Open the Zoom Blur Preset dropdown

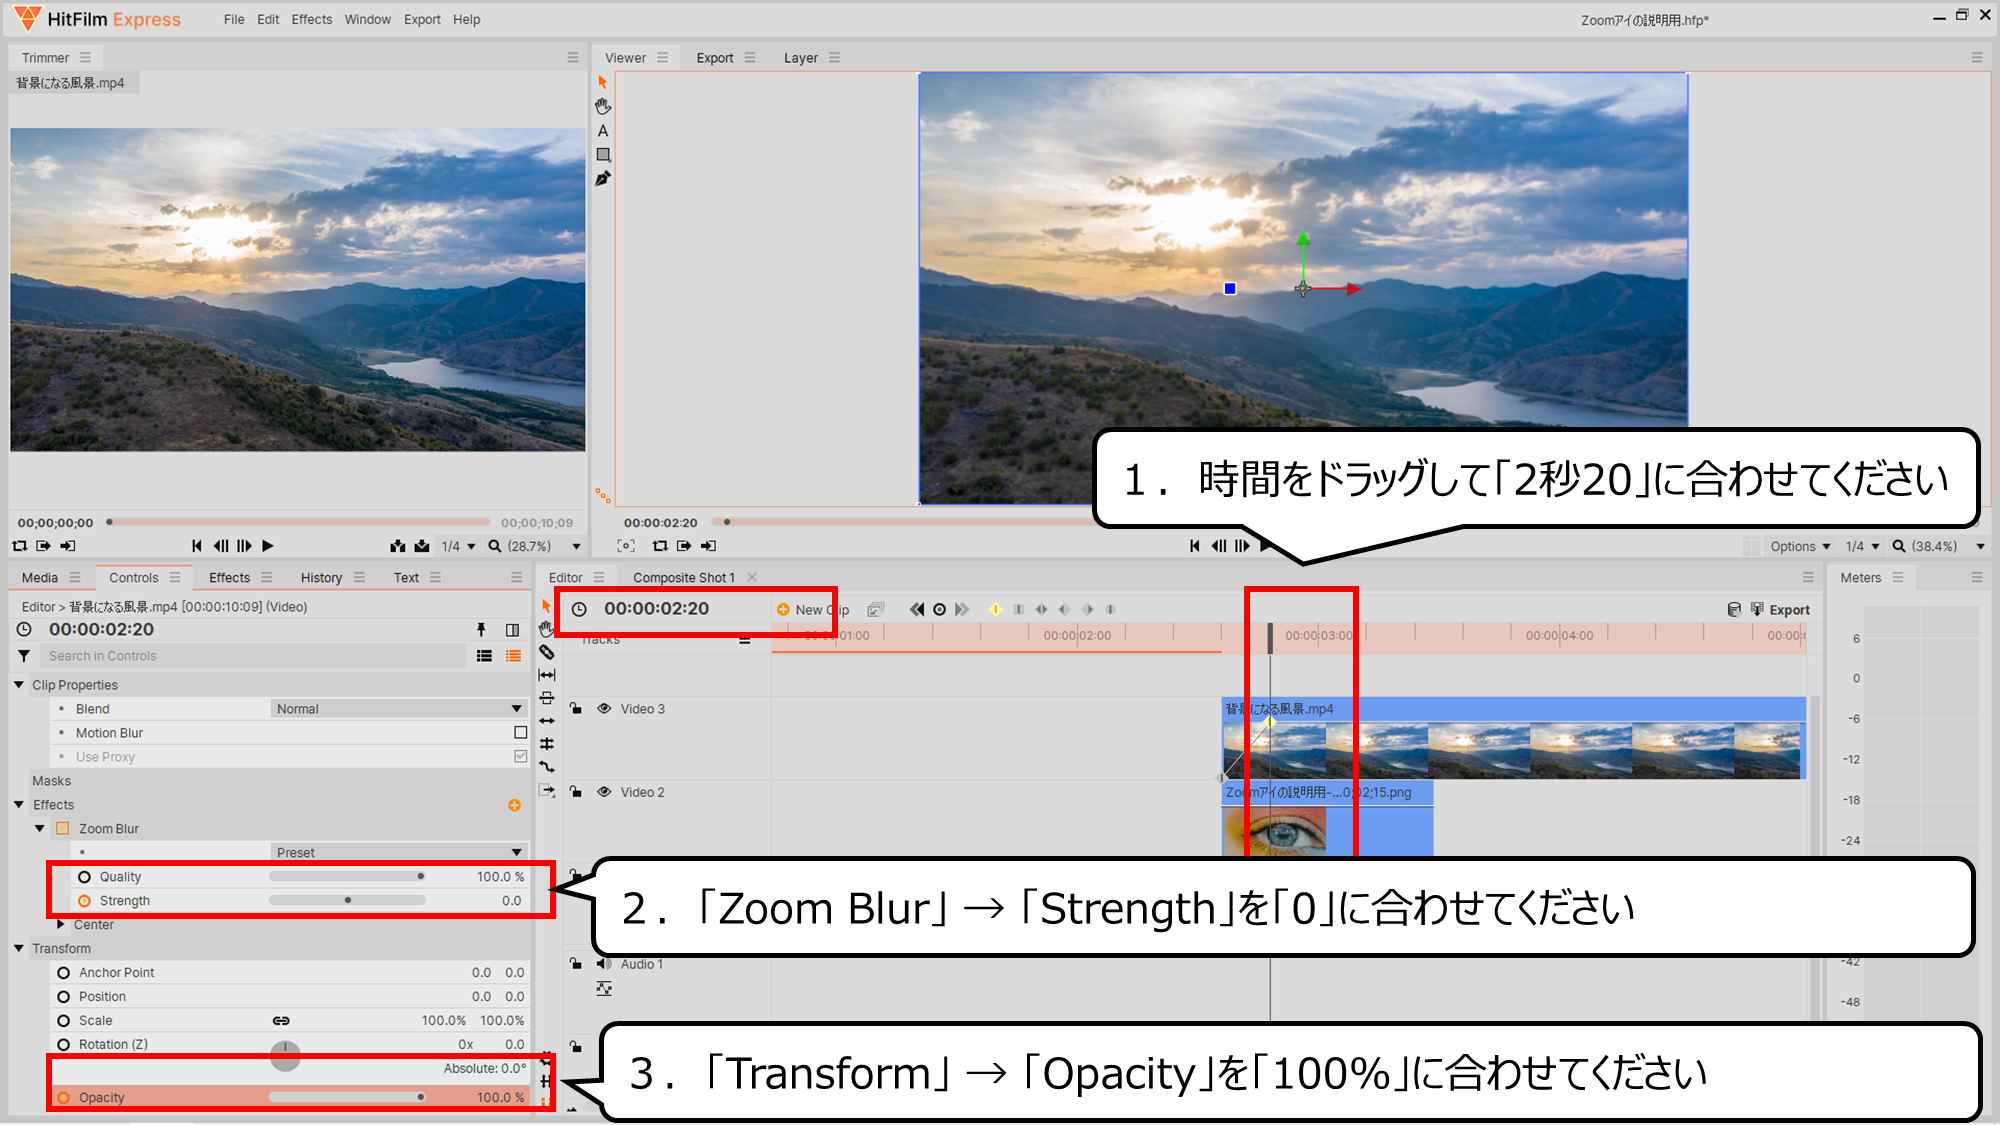click(399, 853)
